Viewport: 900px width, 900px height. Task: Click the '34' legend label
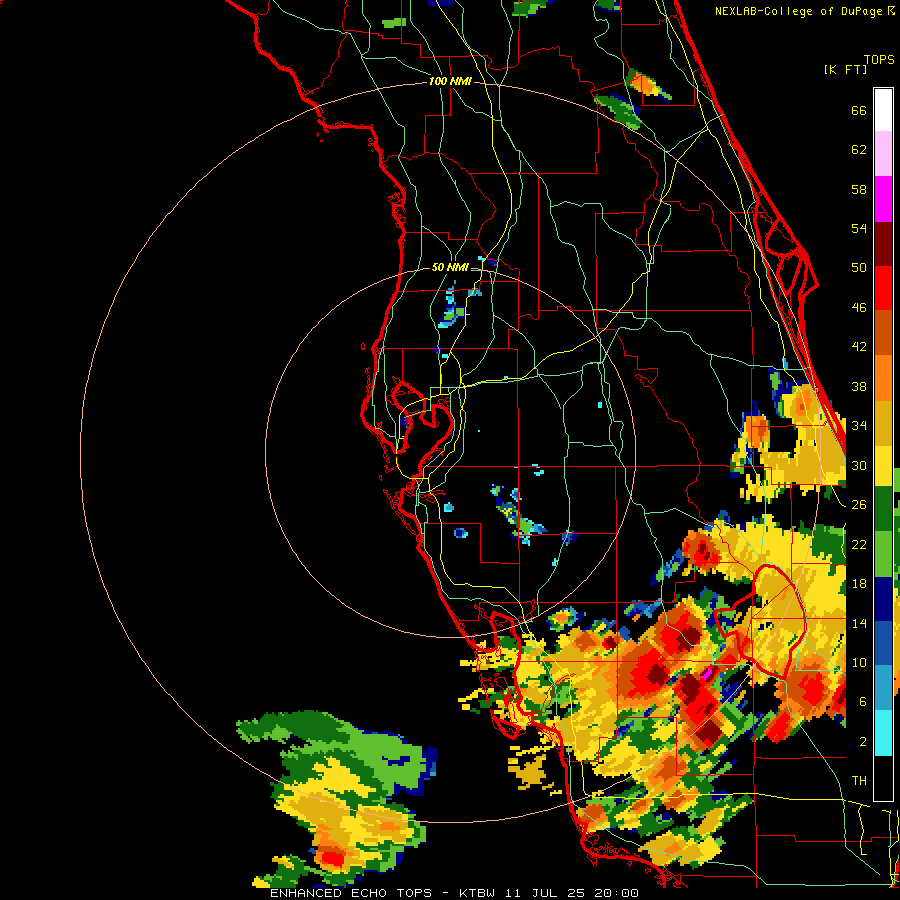point(859,426)
